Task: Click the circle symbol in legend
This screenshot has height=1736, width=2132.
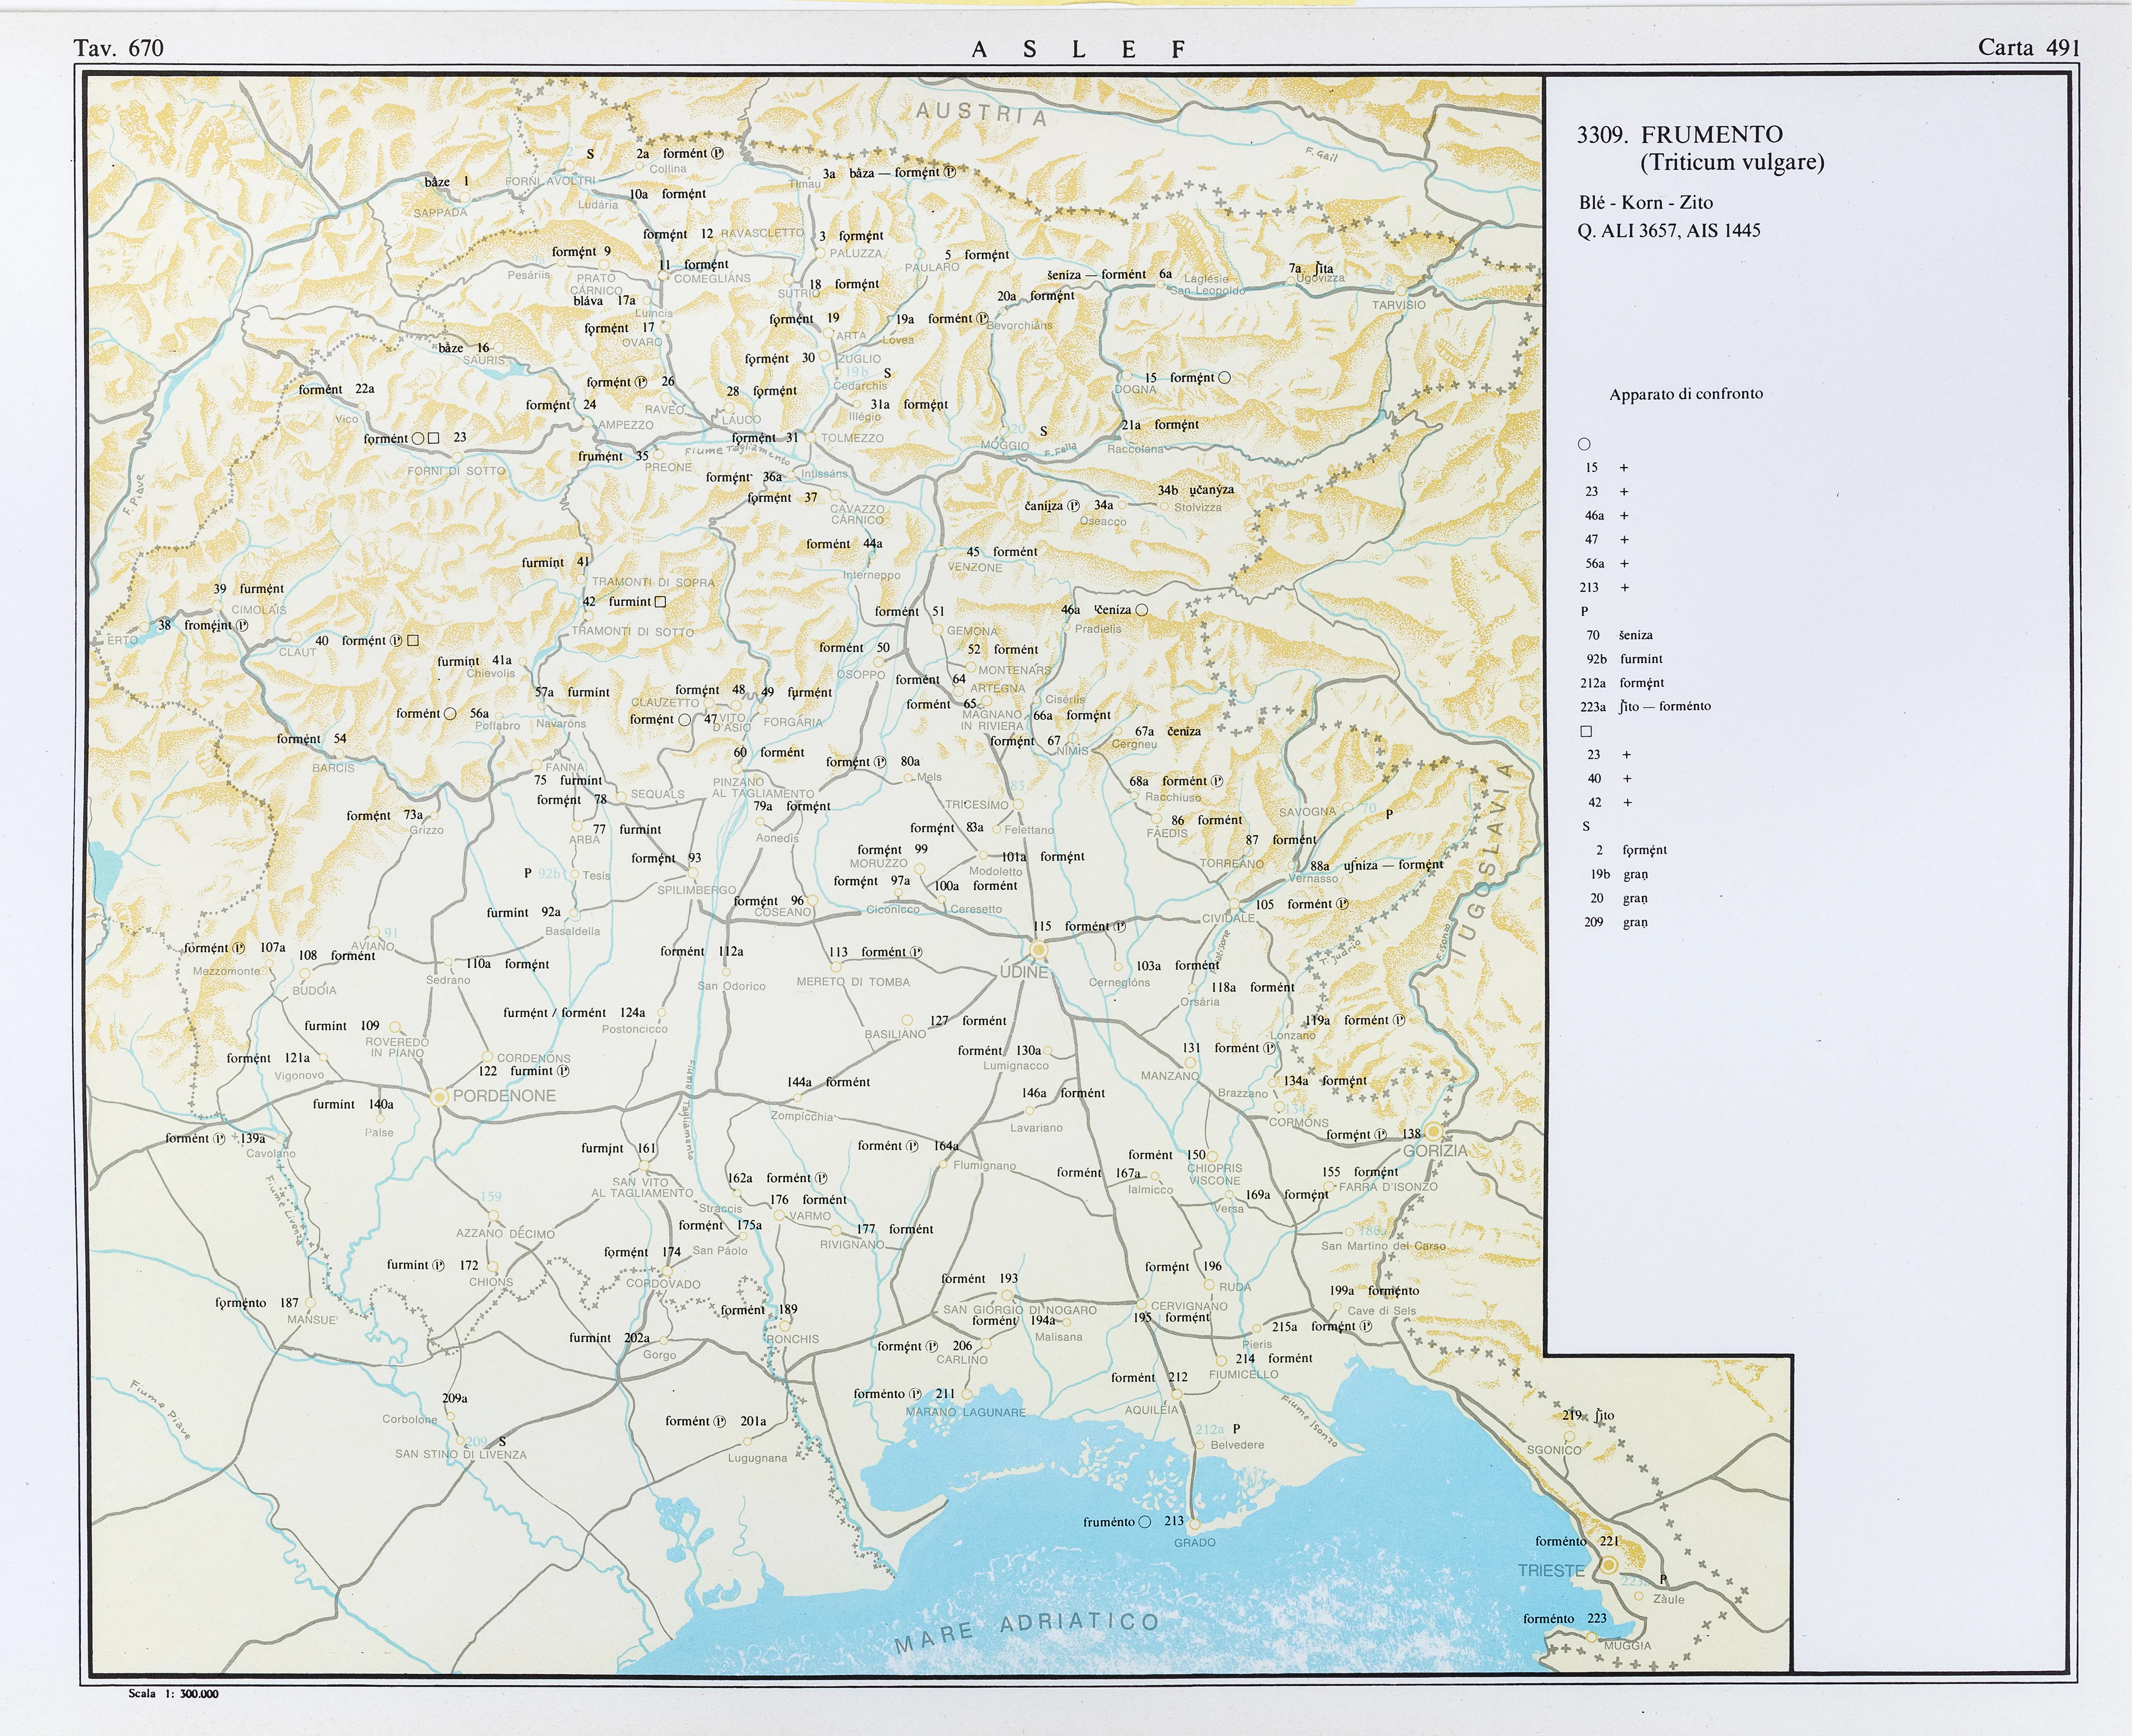Action: (1584, 444)
